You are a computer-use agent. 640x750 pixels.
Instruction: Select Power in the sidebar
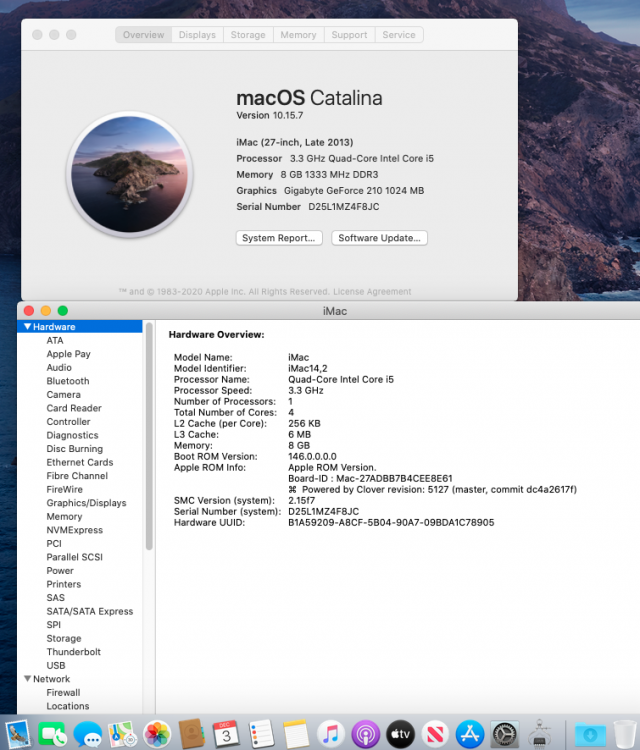60,571
